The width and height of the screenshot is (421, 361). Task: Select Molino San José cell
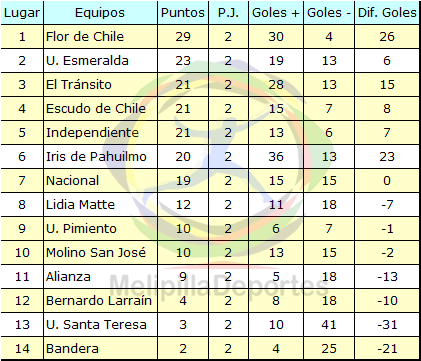(x=100, y=253)
